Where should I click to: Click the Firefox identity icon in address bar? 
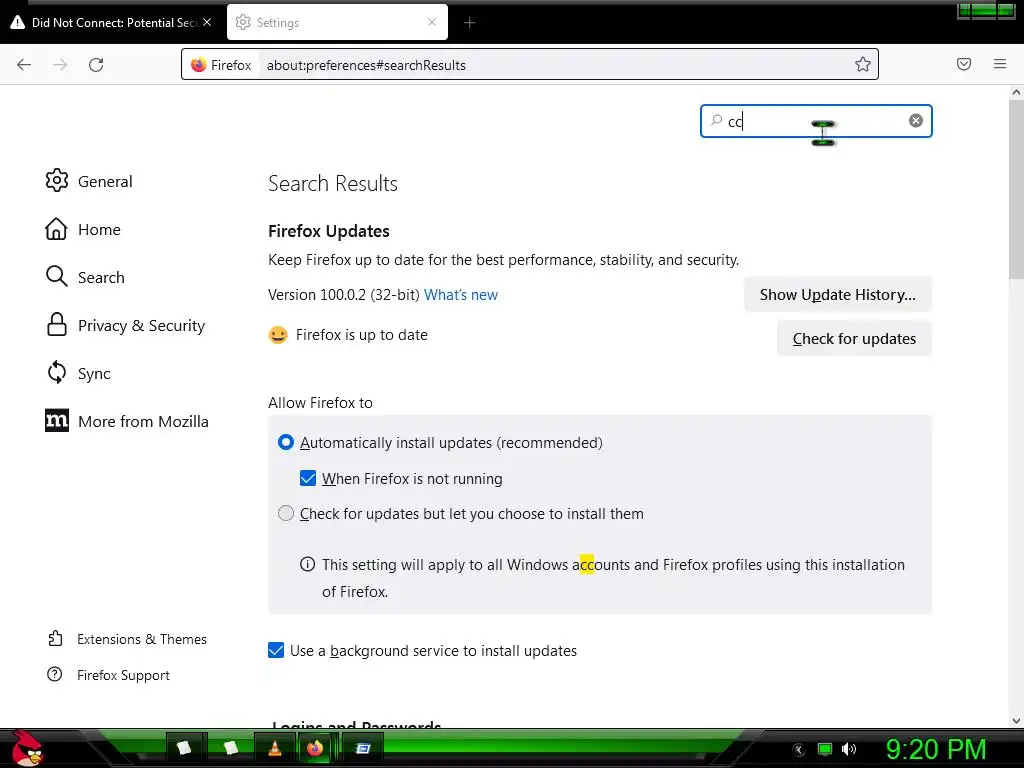click(x=199, y=65)
